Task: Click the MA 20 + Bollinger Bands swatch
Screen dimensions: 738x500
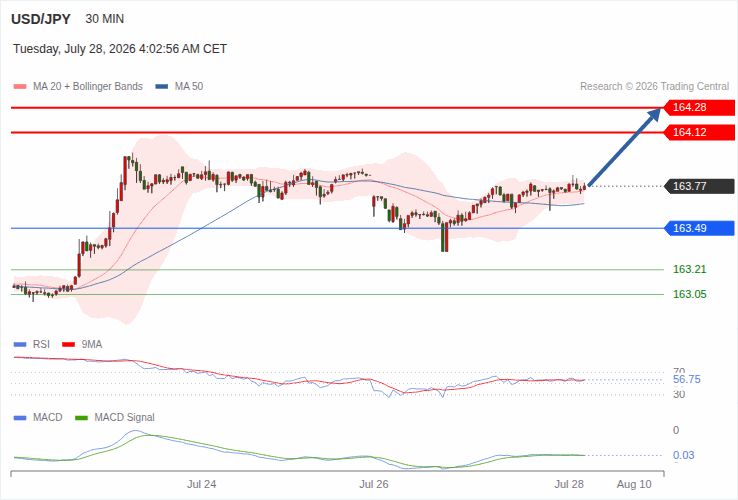Action: pyautogui.click(x=20, y=87)
